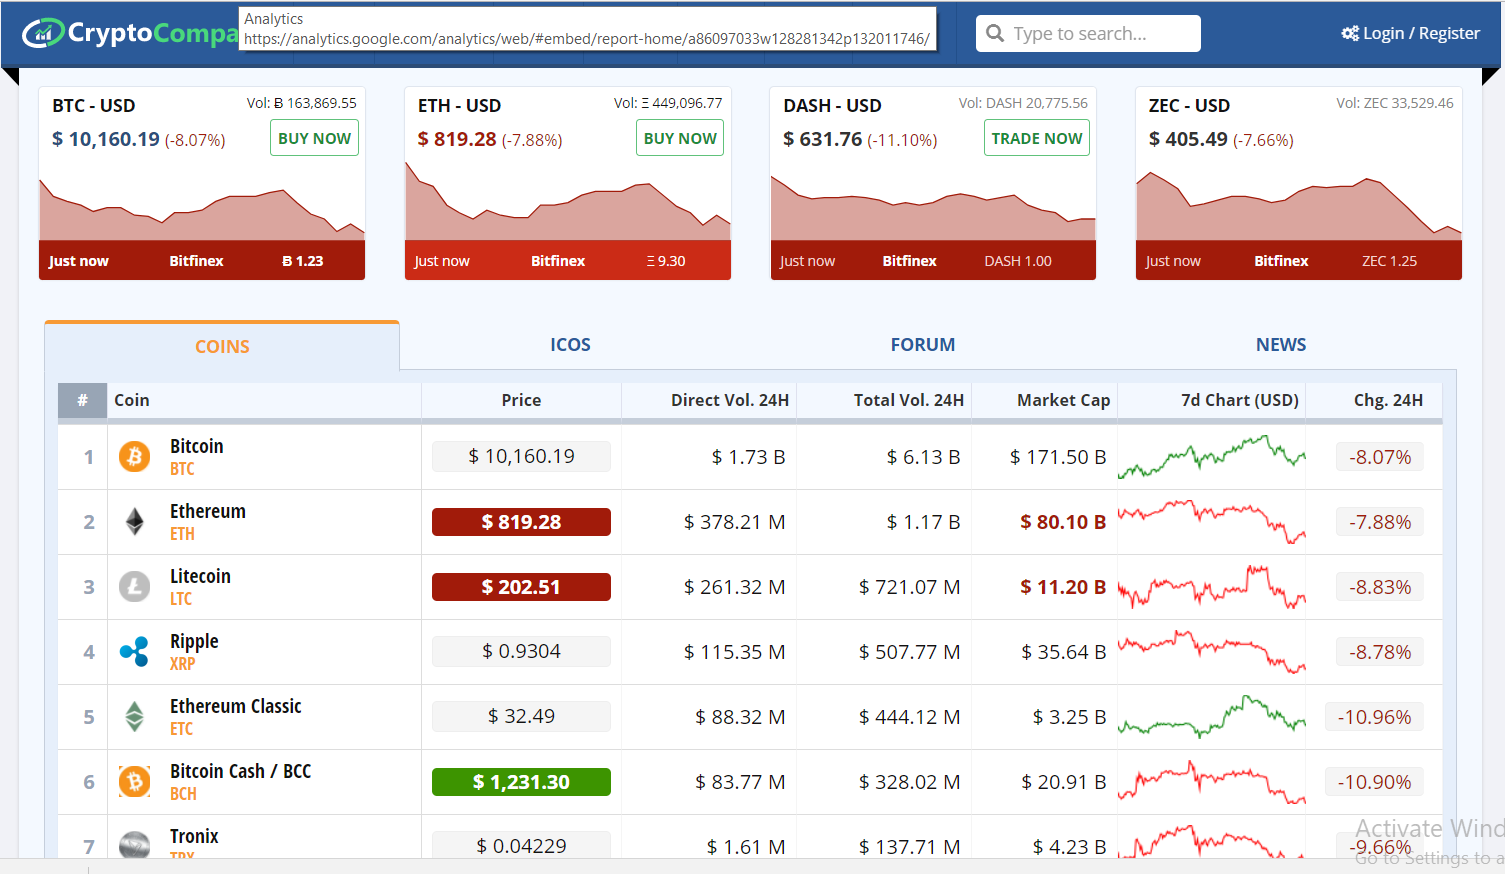Click the Bitcoin coin icon
The width and height of the screenshot is (1505, 874).
pyautogui.click(x=134, y=457)
